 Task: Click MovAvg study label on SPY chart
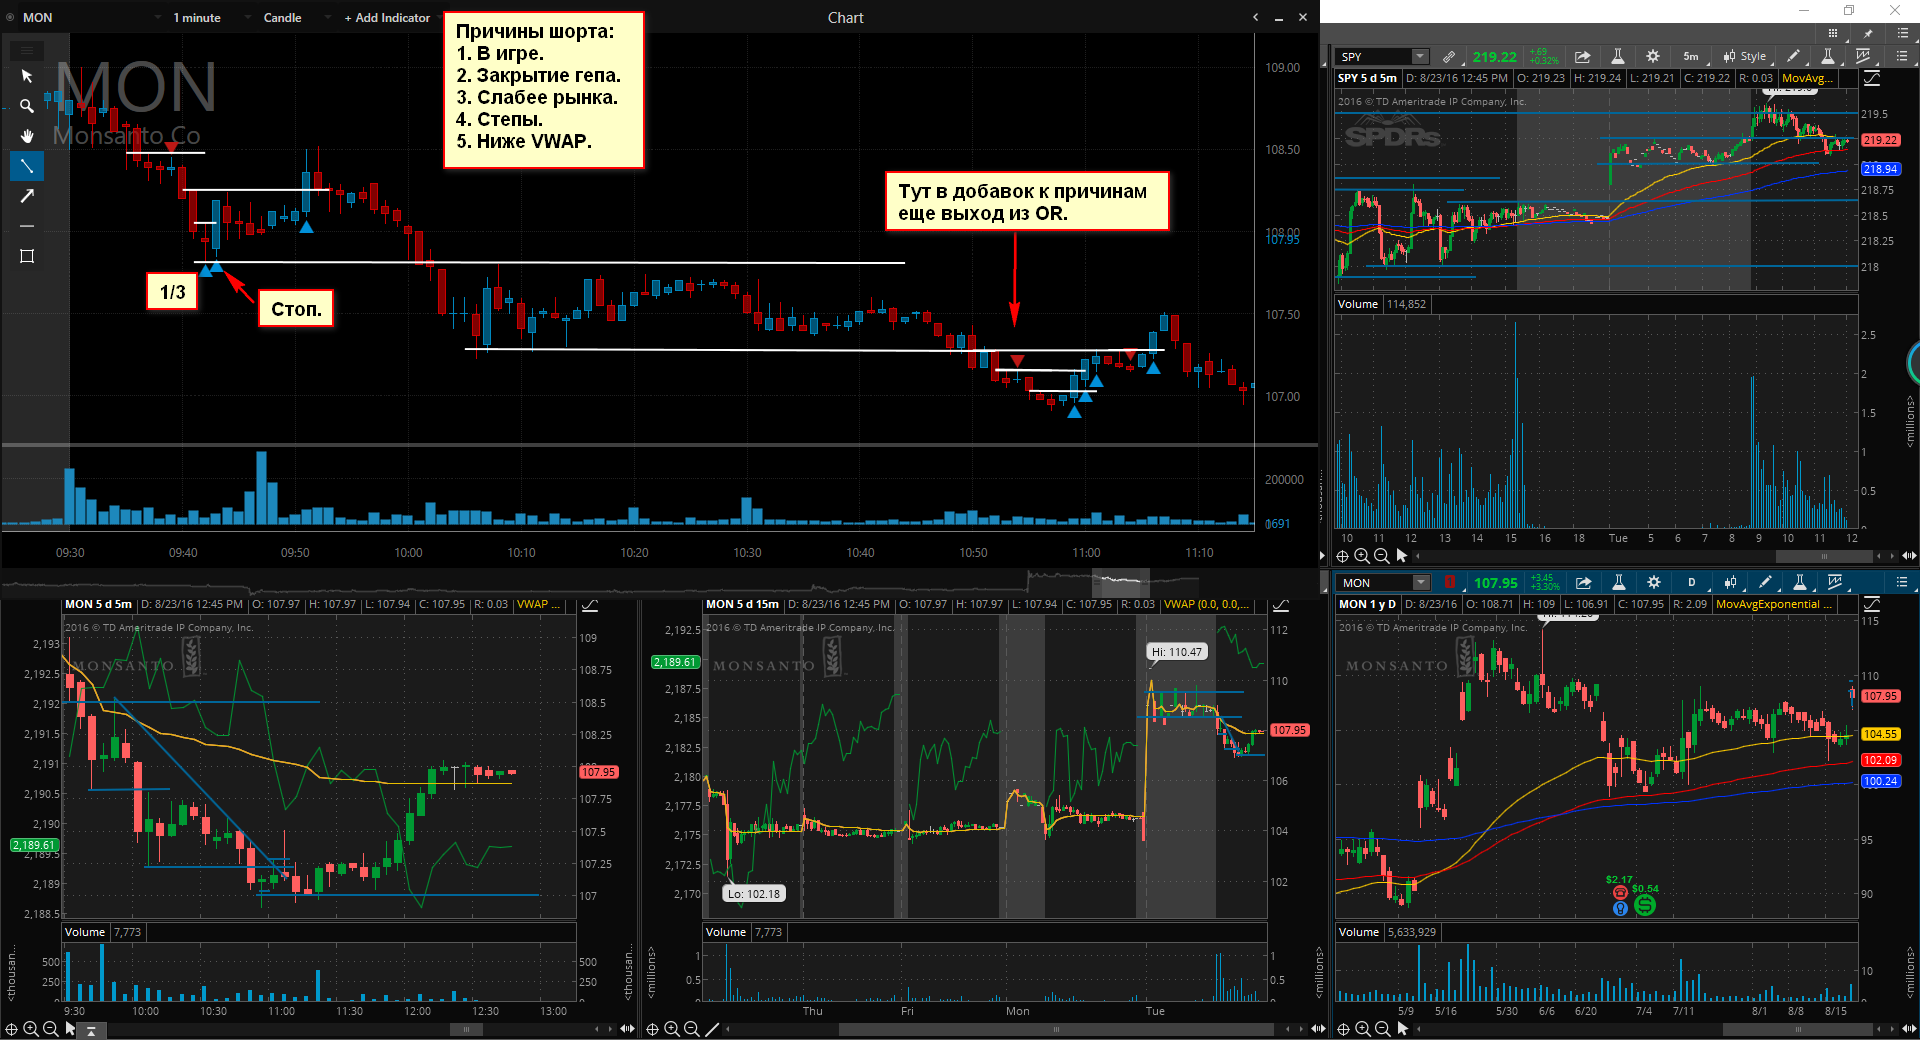tap(1807, 78)
